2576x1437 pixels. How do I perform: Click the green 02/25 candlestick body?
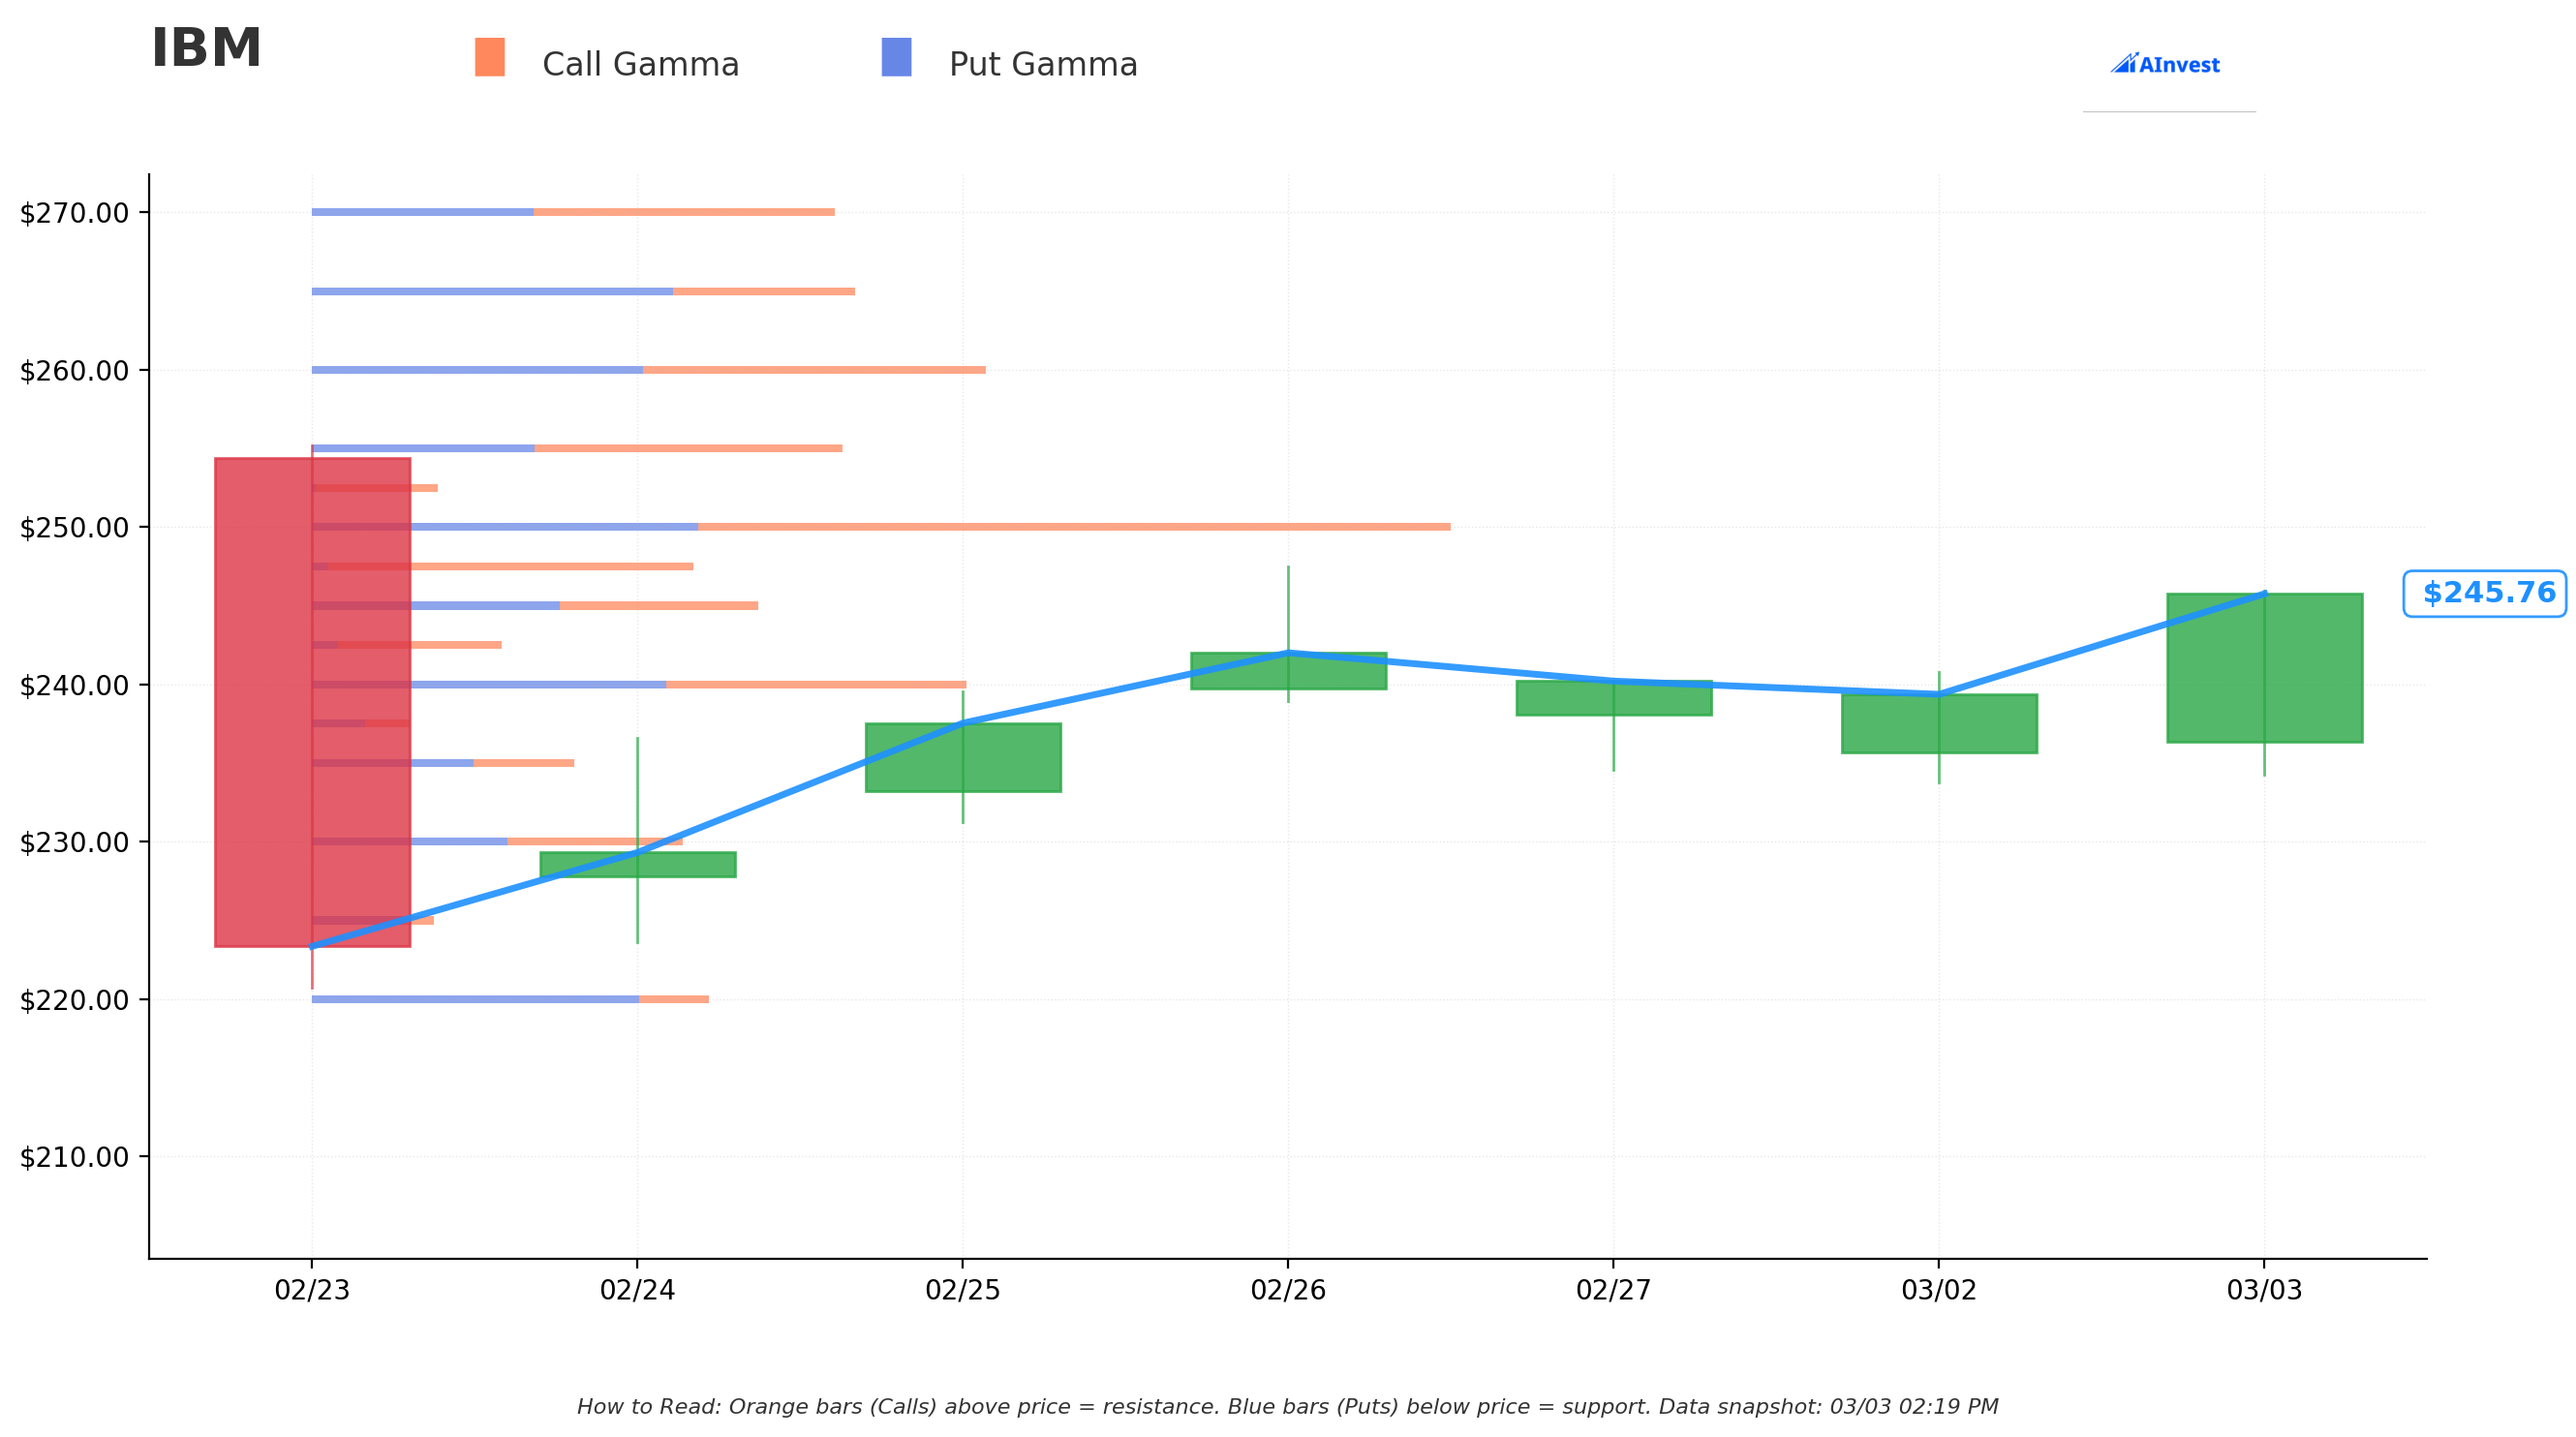pos(963,757)
